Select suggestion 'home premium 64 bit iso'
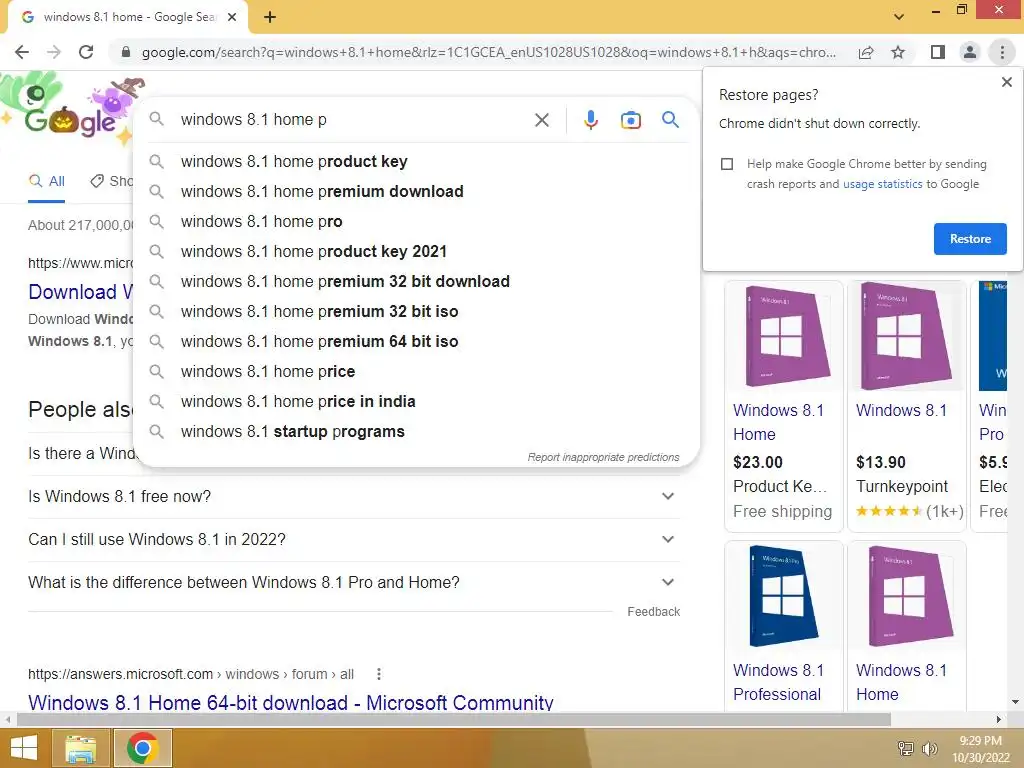 [417, 342]
